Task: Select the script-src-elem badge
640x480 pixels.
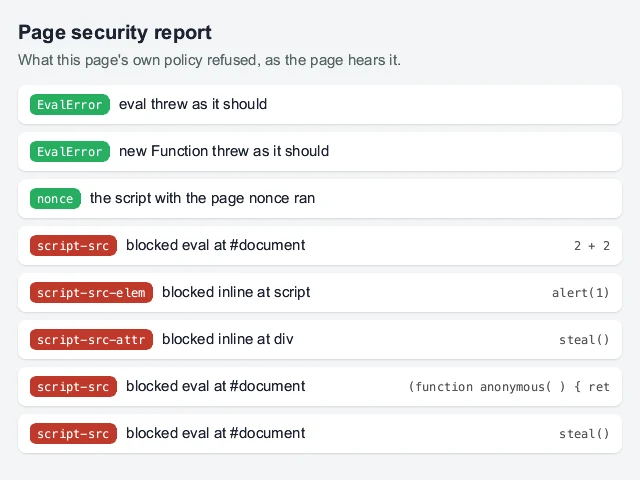Action: (x=91, y=292)
